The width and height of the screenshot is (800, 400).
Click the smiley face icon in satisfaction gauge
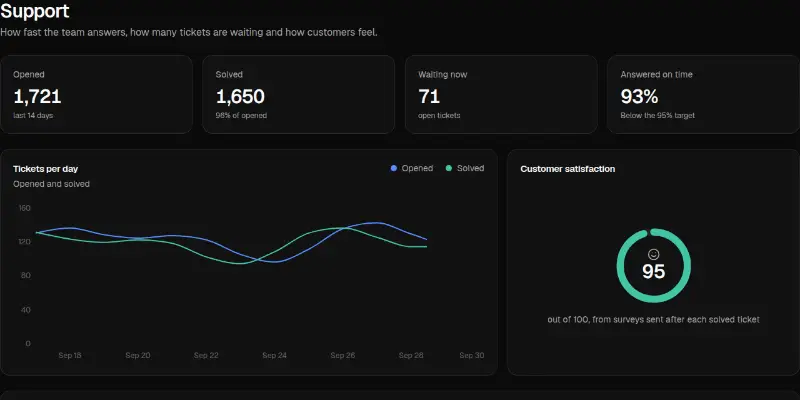tap(654, 254)
